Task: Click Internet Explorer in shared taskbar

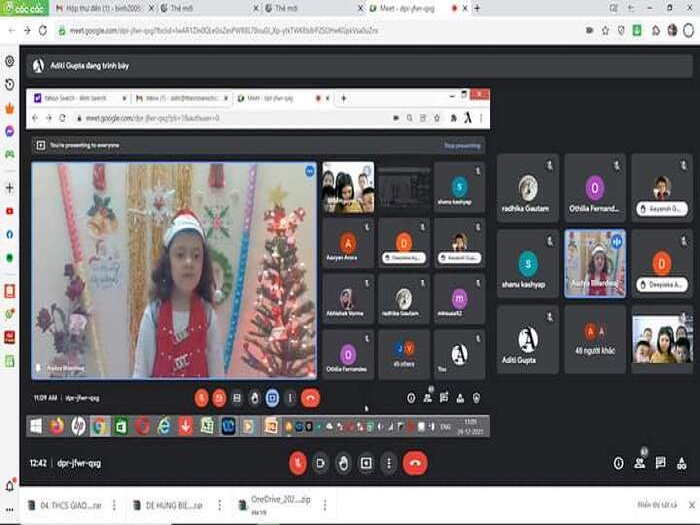Action: tap(164, 426)
